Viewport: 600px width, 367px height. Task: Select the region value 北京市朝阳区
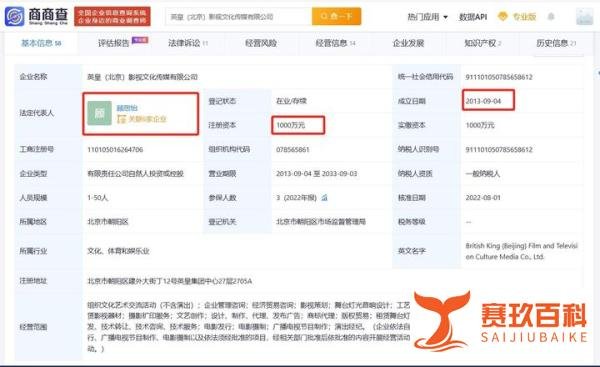pos(108,222)
